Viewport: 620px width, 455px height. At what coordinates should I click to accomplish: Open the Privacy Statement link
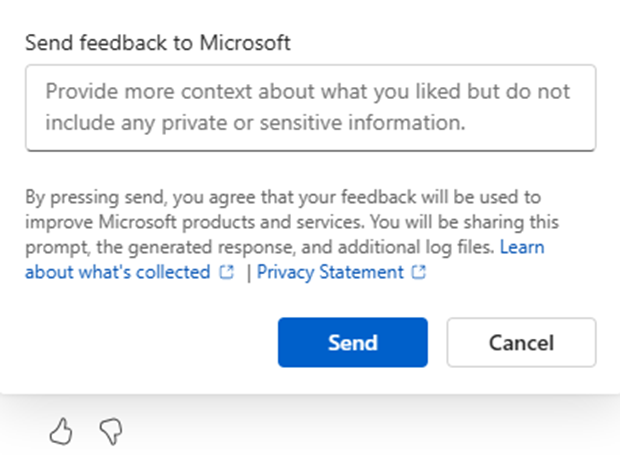(330, 272)
